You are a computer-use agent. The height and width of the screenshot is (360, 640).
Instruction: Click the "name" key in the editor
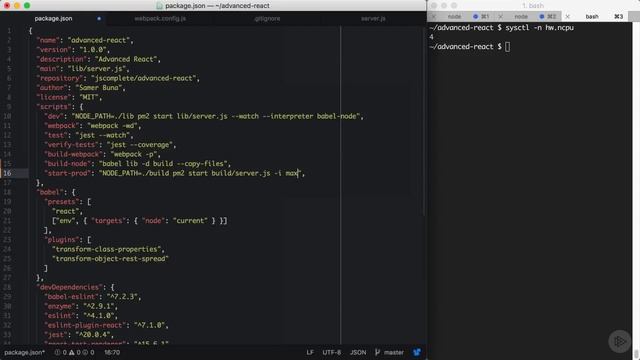coord(48,40)
